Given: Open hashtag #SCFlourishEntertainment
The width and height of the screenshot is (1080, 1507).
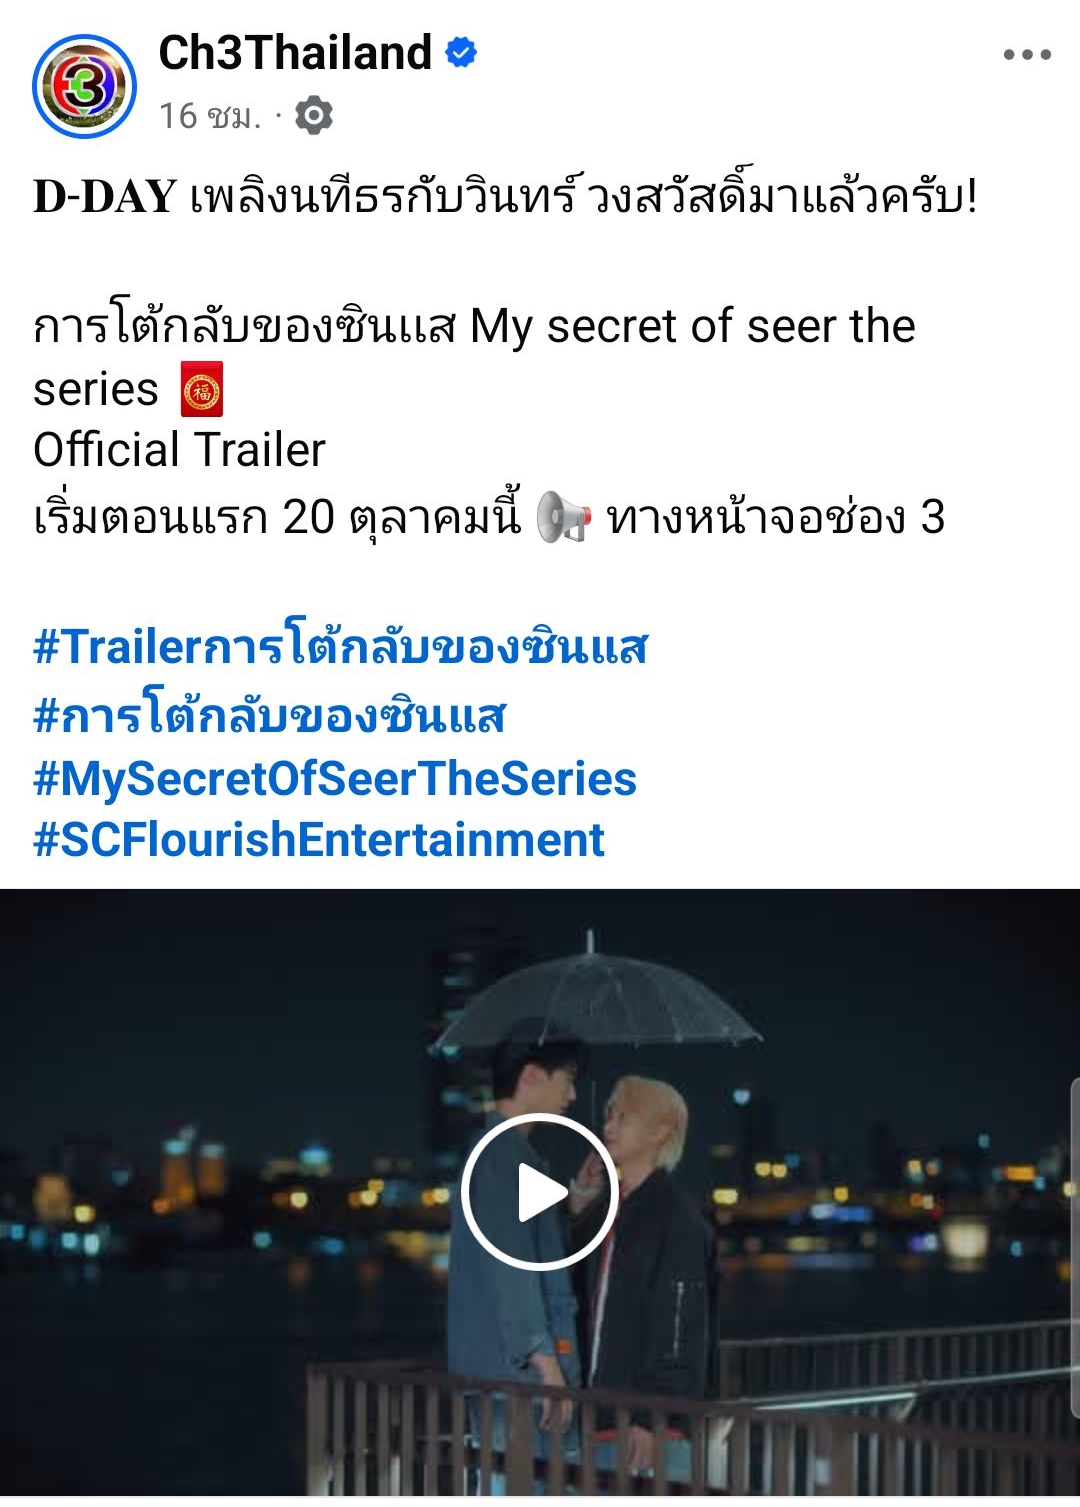Looking at the screenshot, I should click(319, 839).
